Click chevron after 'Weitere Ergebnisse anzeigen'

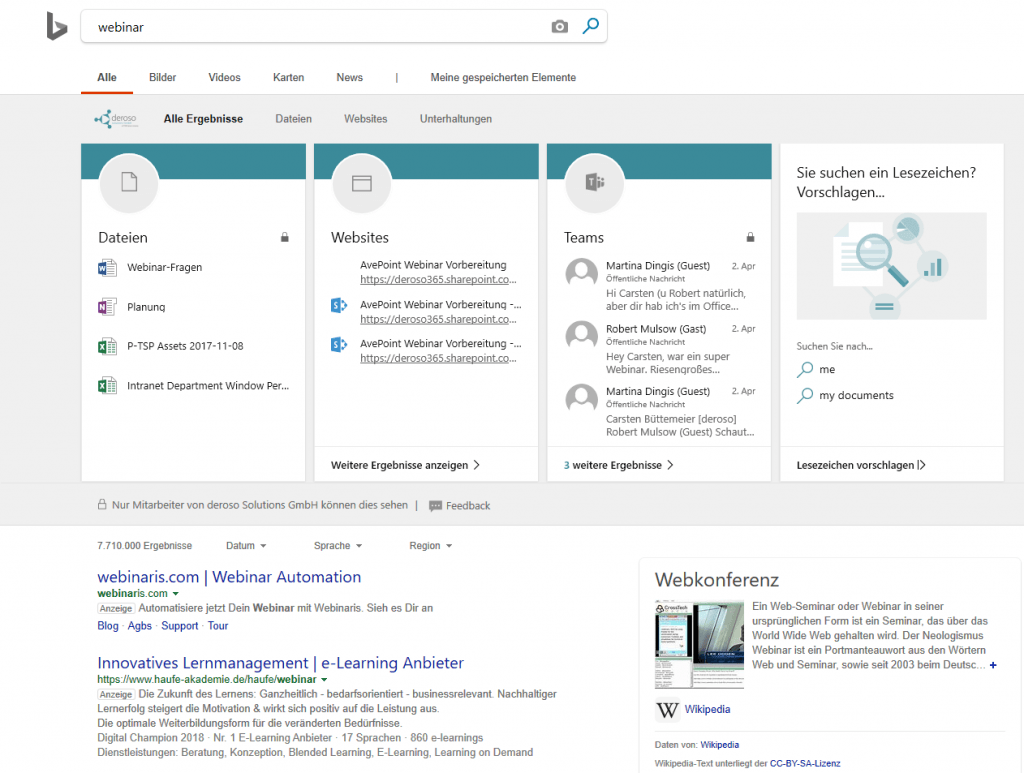click(x=477, y=465)
